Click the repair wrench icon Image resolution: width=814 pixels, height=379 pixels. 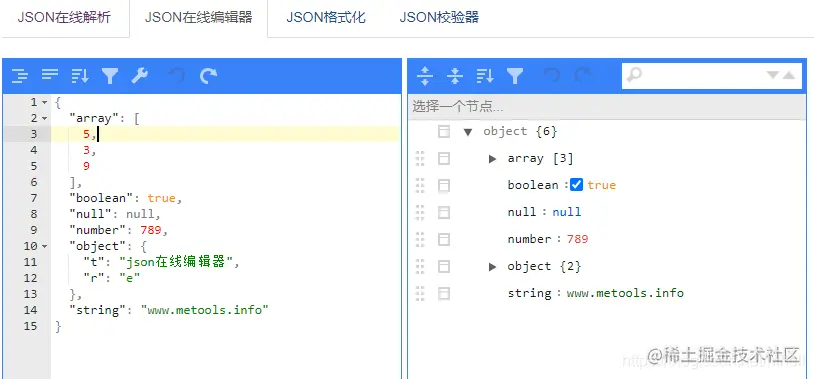(140, 76)
